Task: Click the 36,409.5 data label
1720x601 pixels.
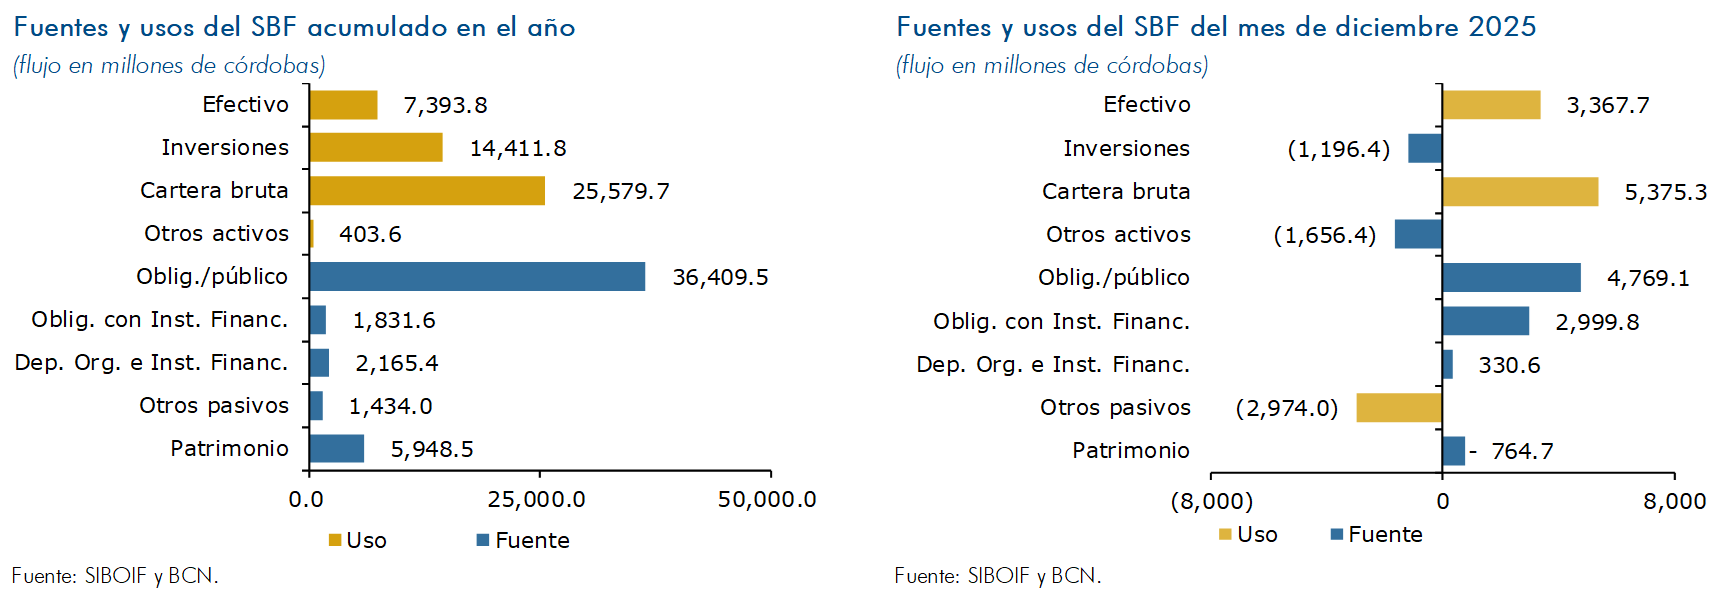Action: coord(720,278)
